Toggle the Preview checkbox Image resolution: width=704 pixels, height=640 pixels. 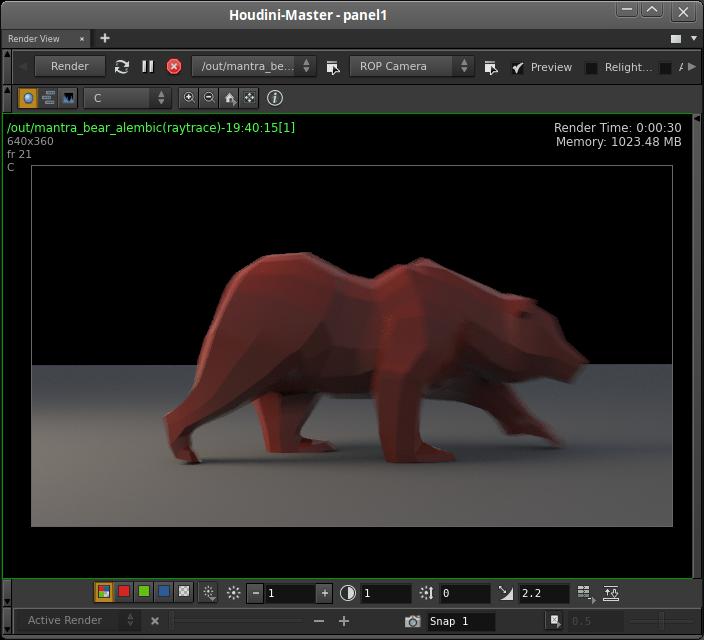tap(518, 67)
